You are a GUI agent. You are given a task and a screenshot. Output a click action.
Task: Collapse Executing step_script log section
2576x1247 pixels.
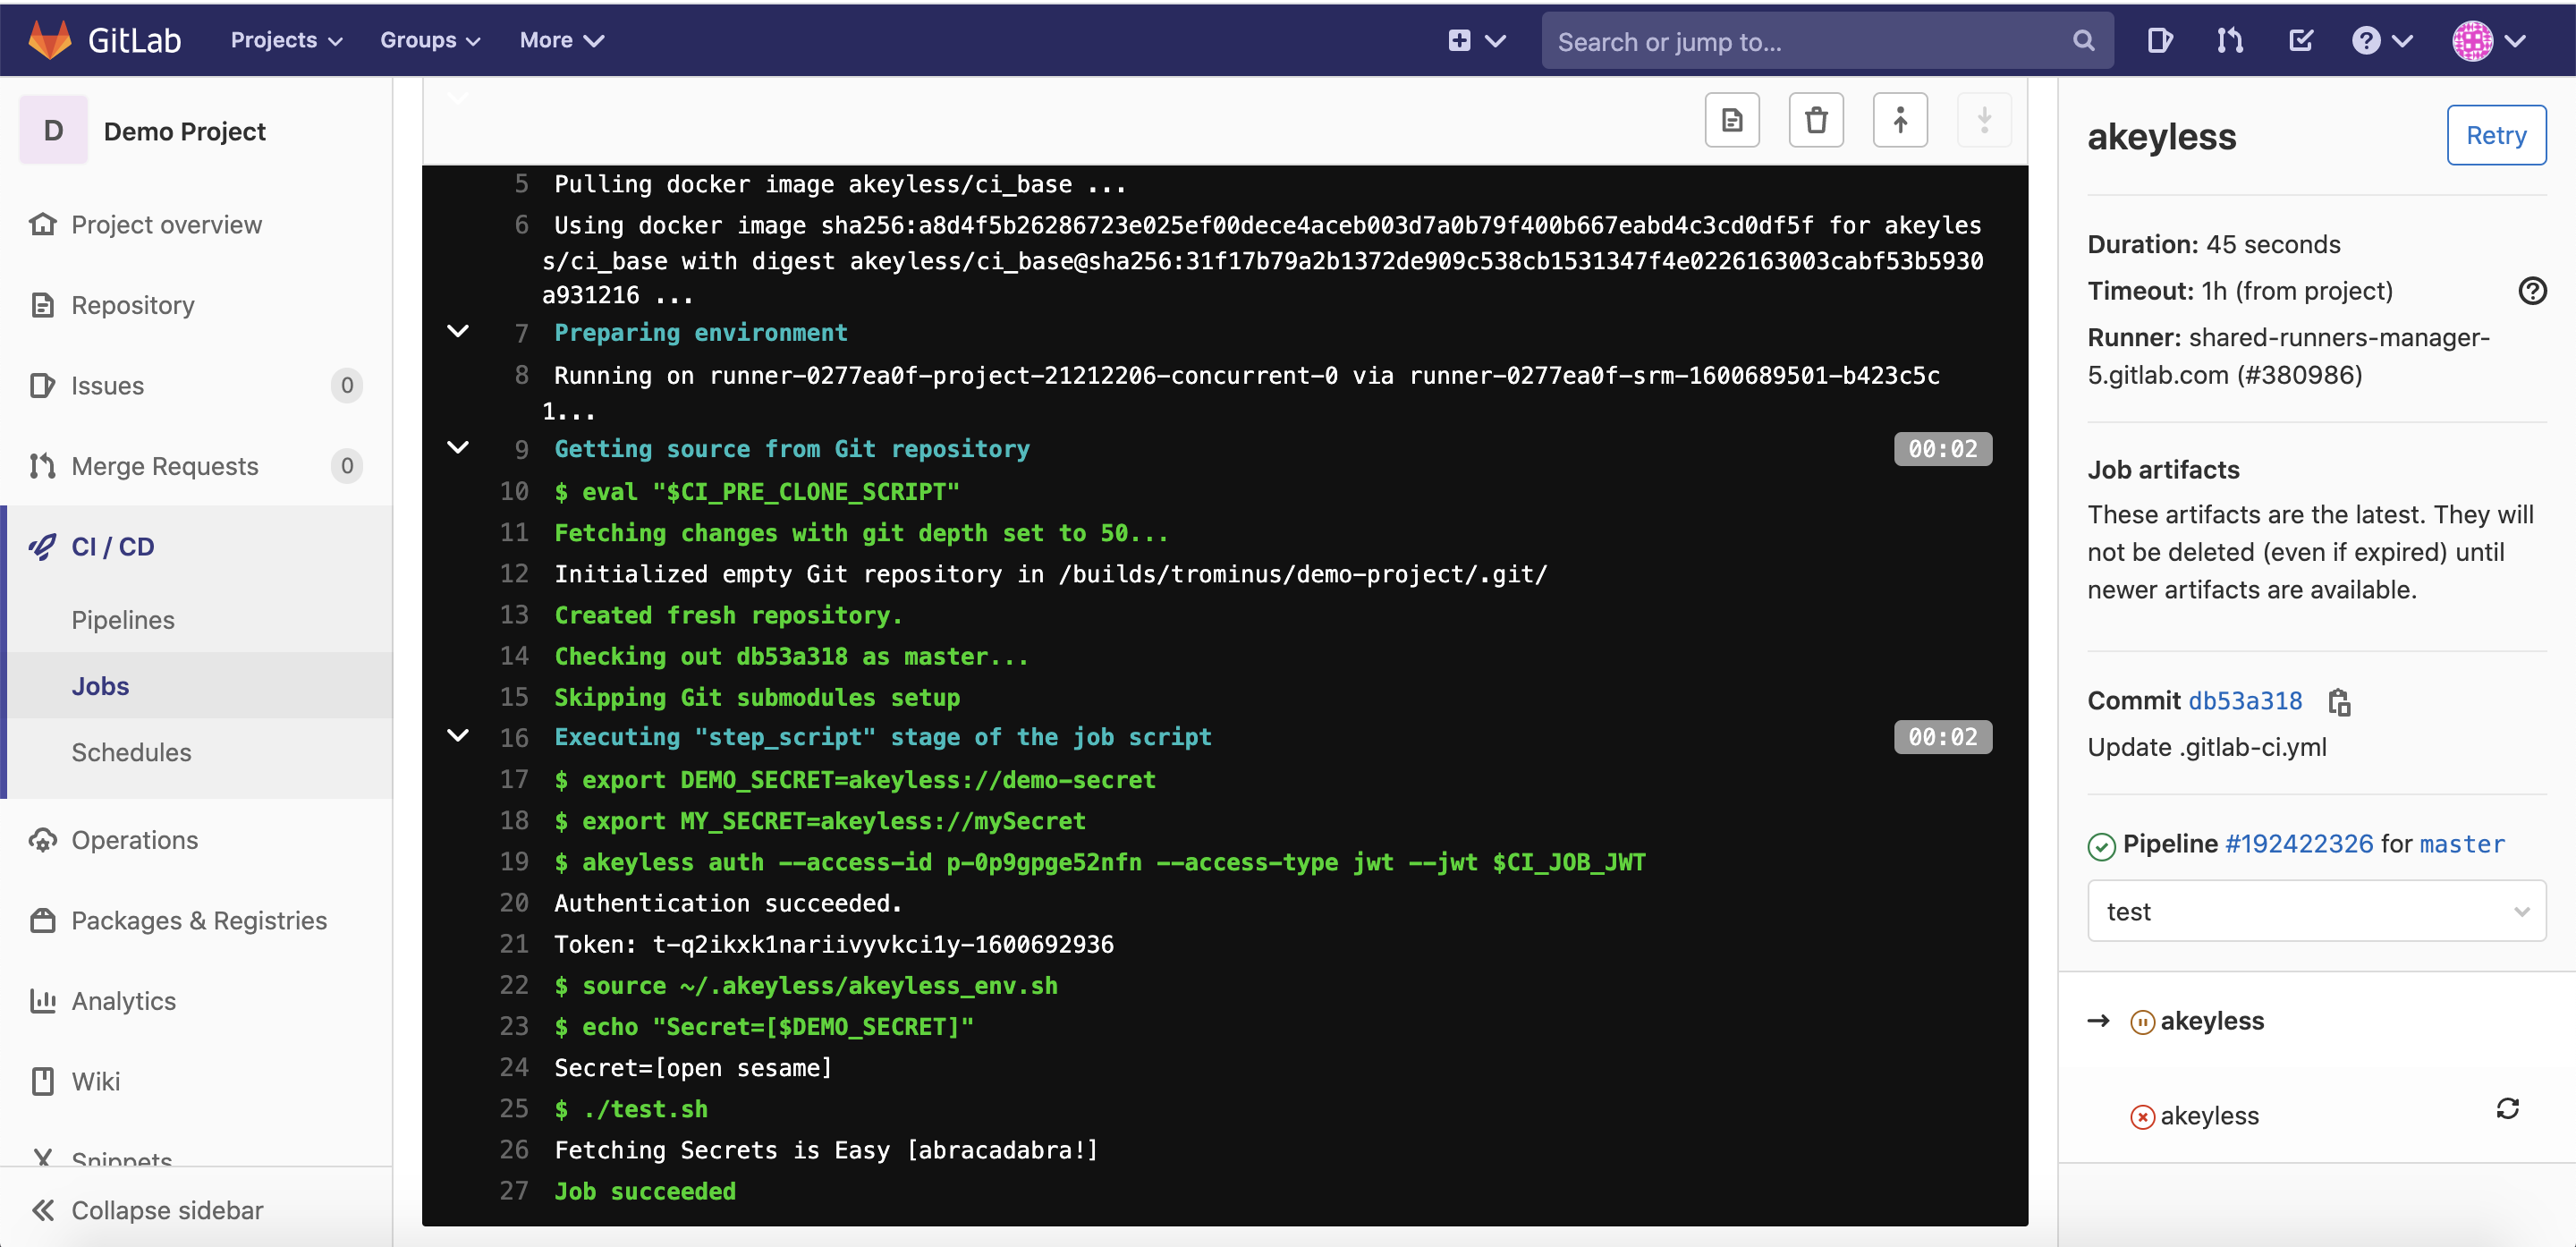[458, 736]
